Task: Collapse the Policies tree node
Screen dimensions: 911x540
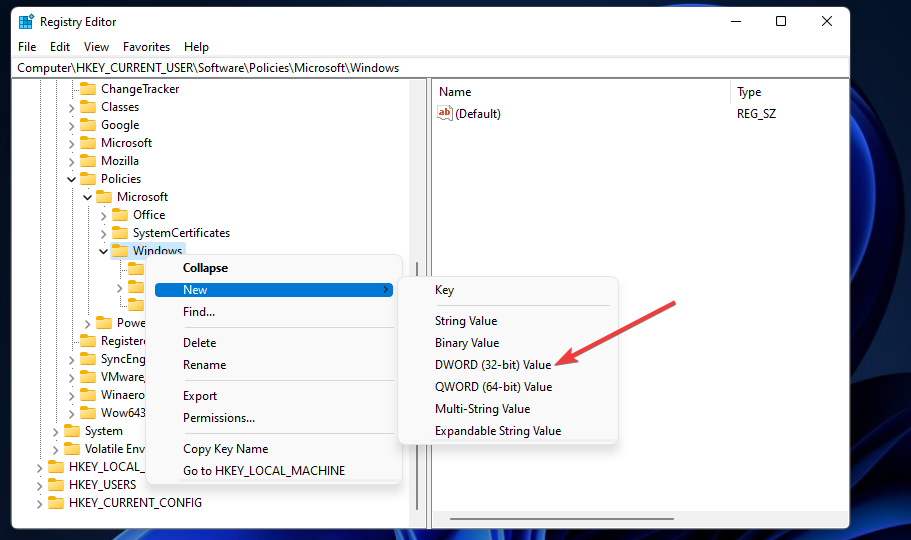Action: [x=72, y=179]
